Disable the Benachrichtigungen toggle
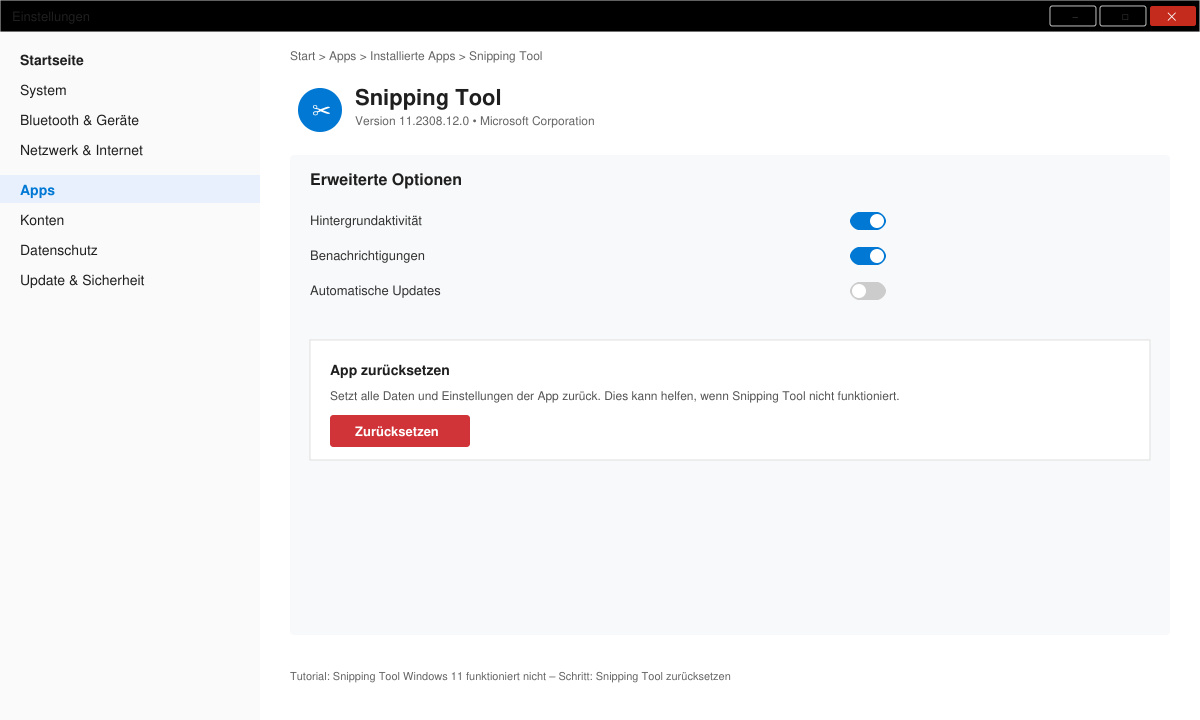1200x720 pixels. click(868, 256)
